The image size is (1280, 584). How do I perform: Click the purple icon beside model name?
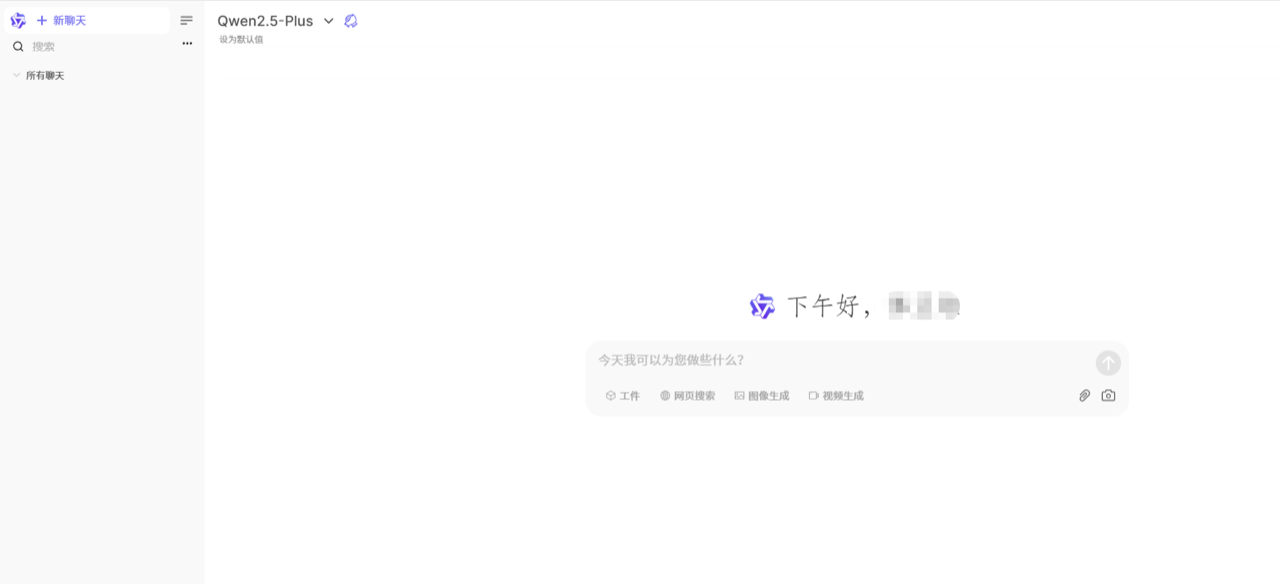click(x=351, y=21)
